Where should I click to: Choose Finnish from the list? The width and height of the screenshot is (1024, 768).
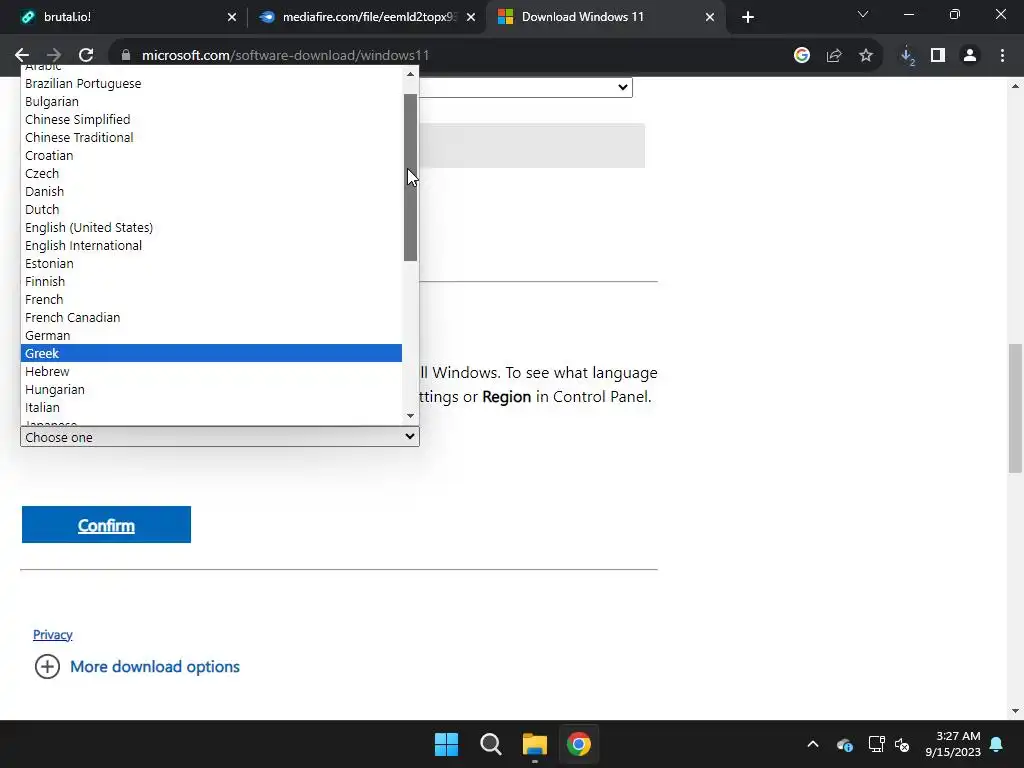pos(211,281)
